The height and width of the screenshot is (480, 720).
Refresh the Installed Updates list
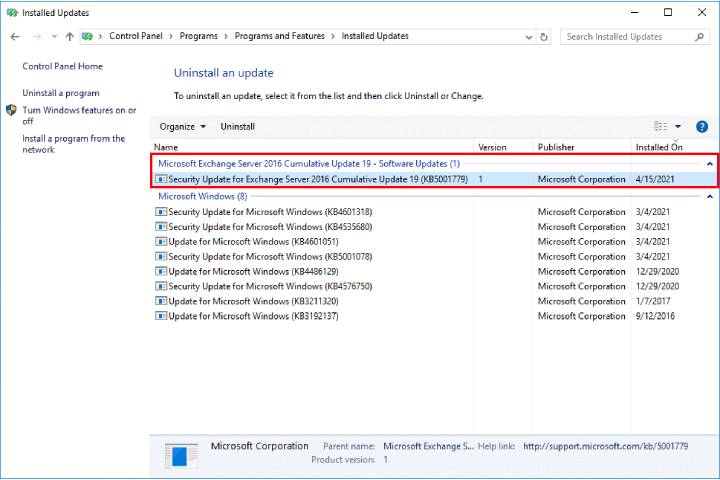[544, 37]
